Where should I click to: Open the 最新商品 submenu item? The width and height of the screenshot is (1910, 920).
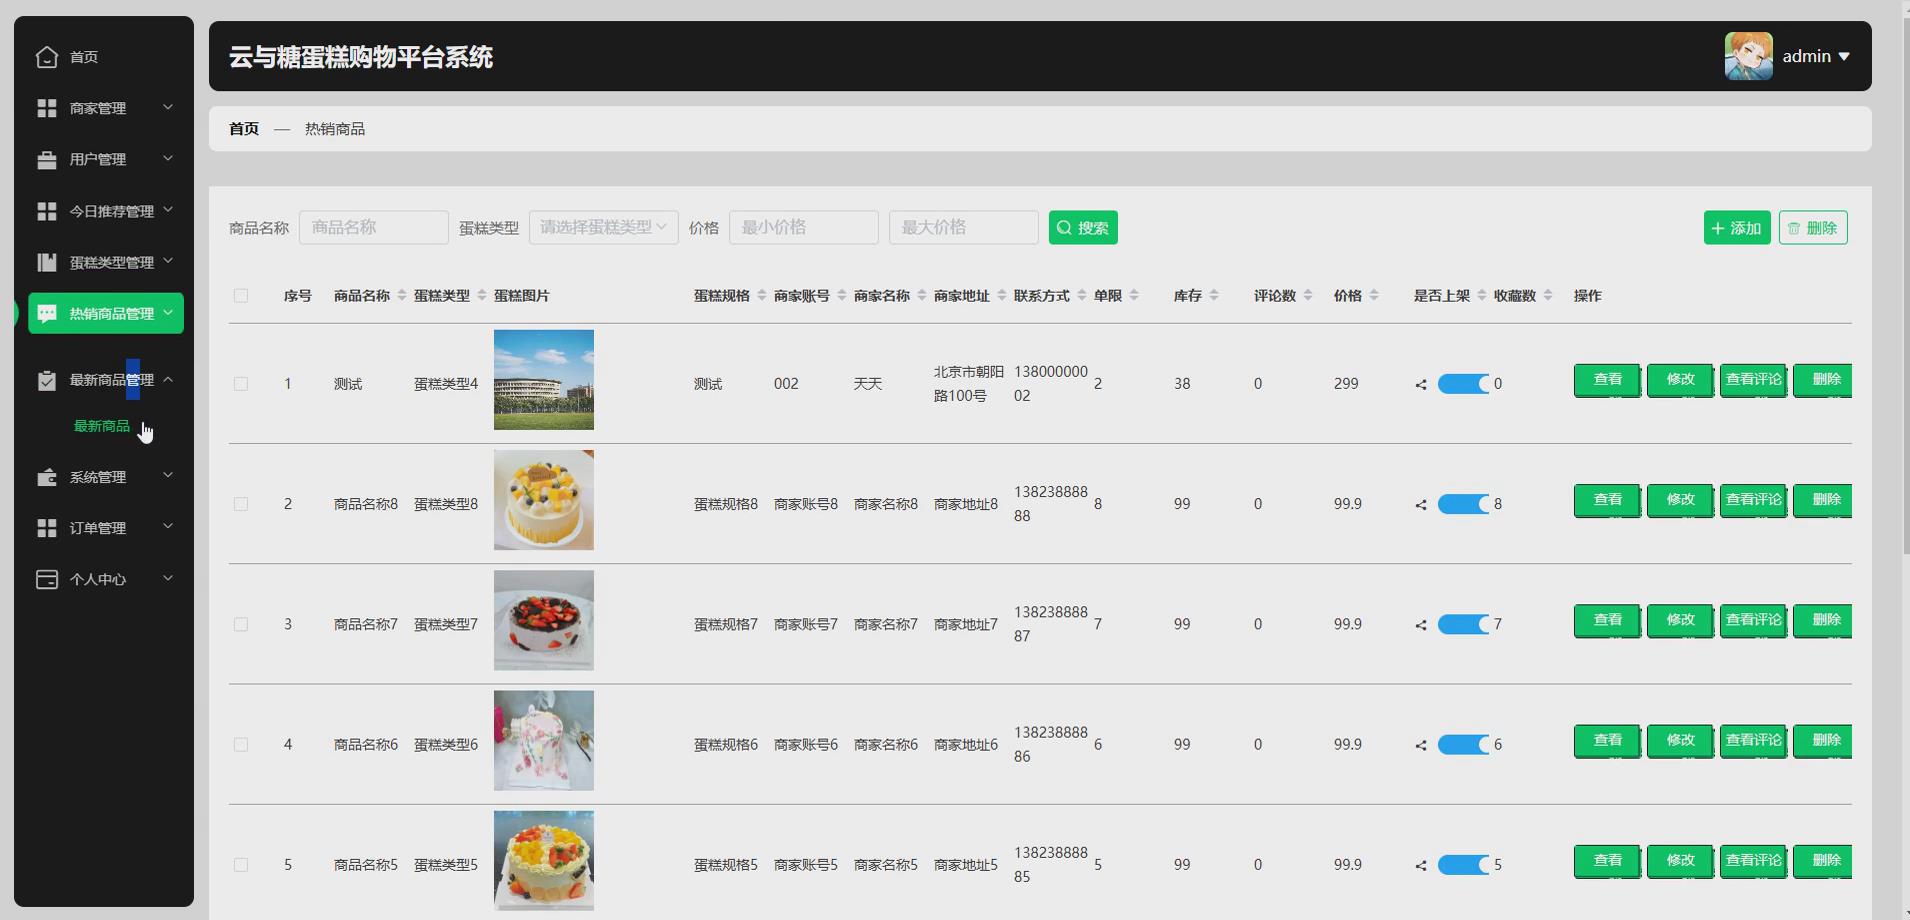pos(102,426)
